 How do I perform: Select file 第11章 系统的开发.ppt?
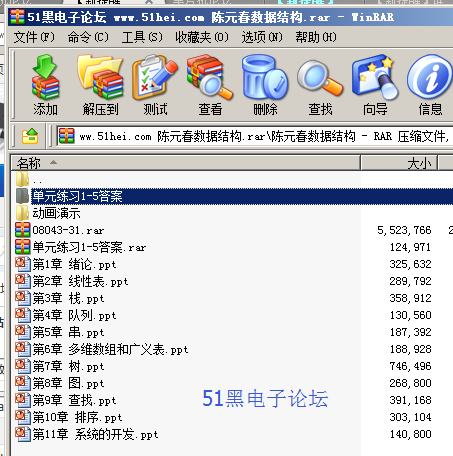point(95,434)
